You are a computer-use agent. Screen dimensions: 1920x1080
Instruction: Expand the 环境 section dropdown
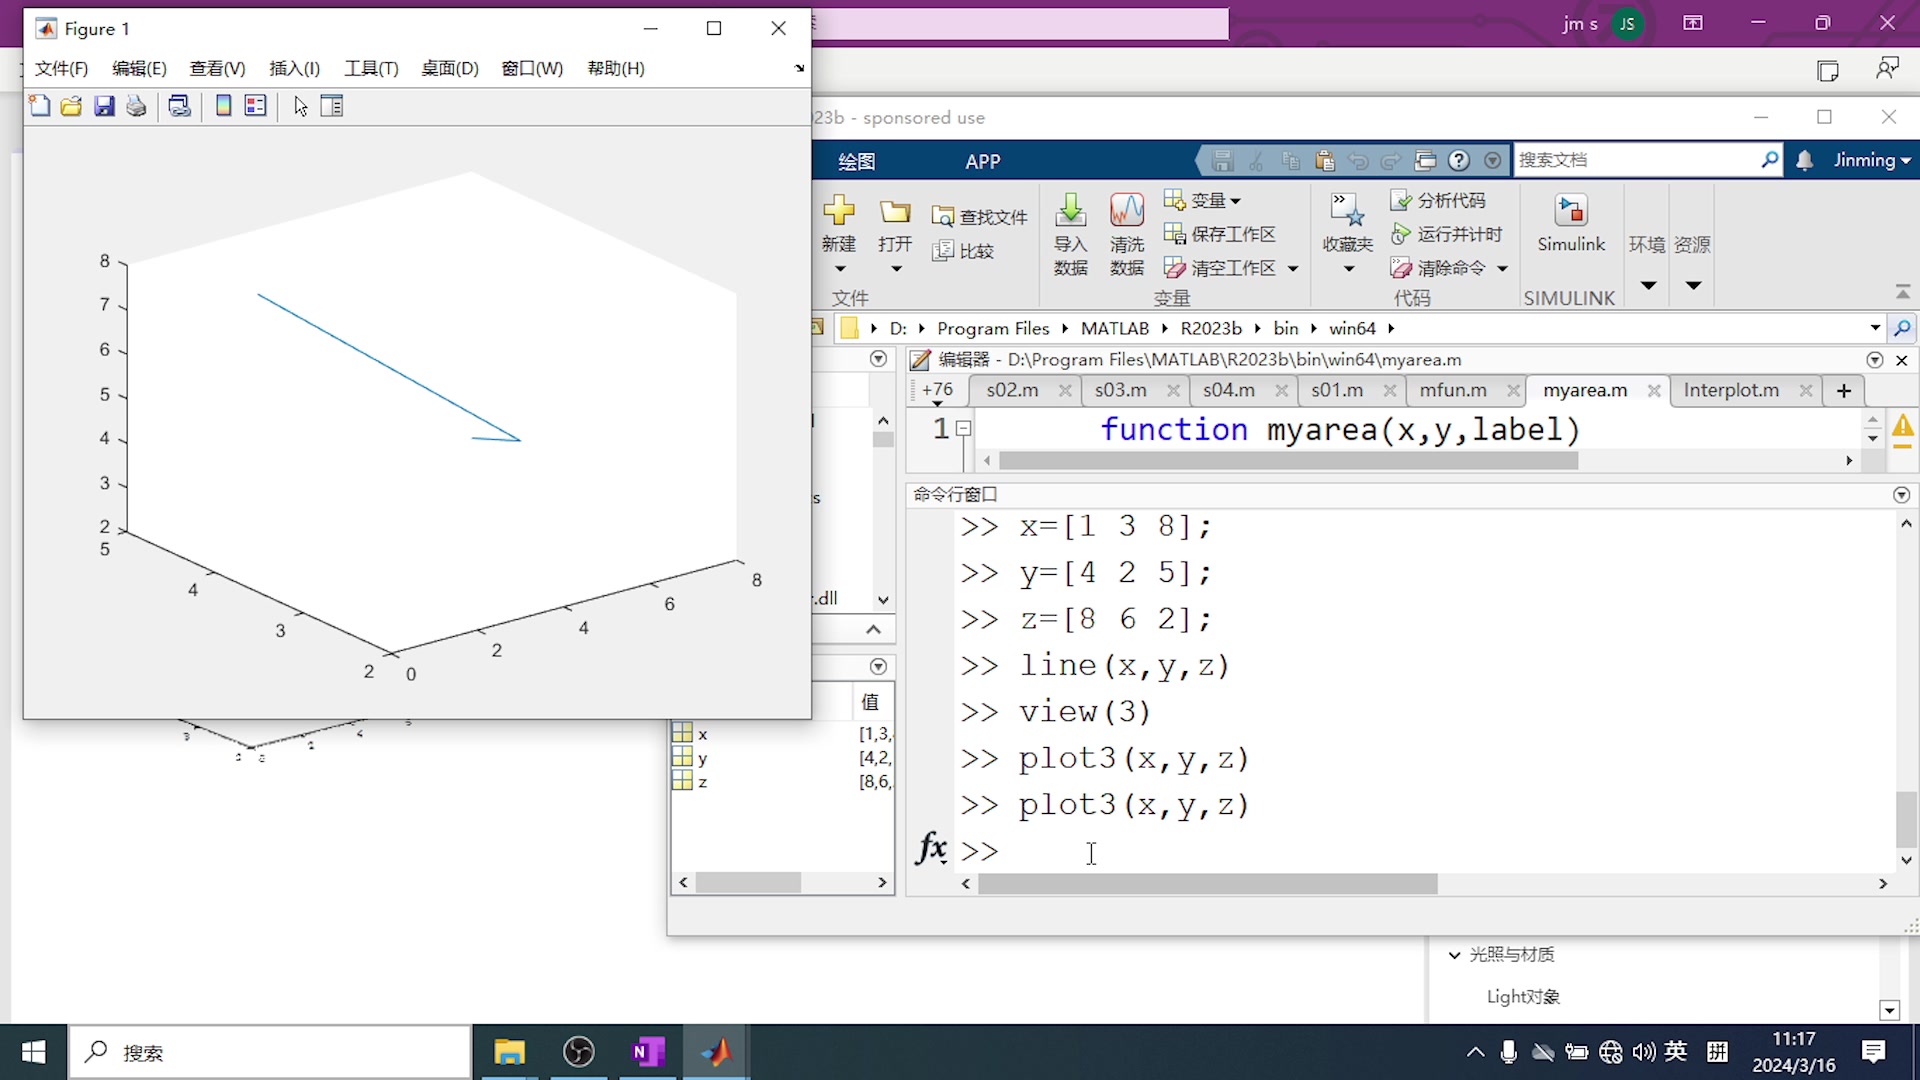pos(1648,286)
